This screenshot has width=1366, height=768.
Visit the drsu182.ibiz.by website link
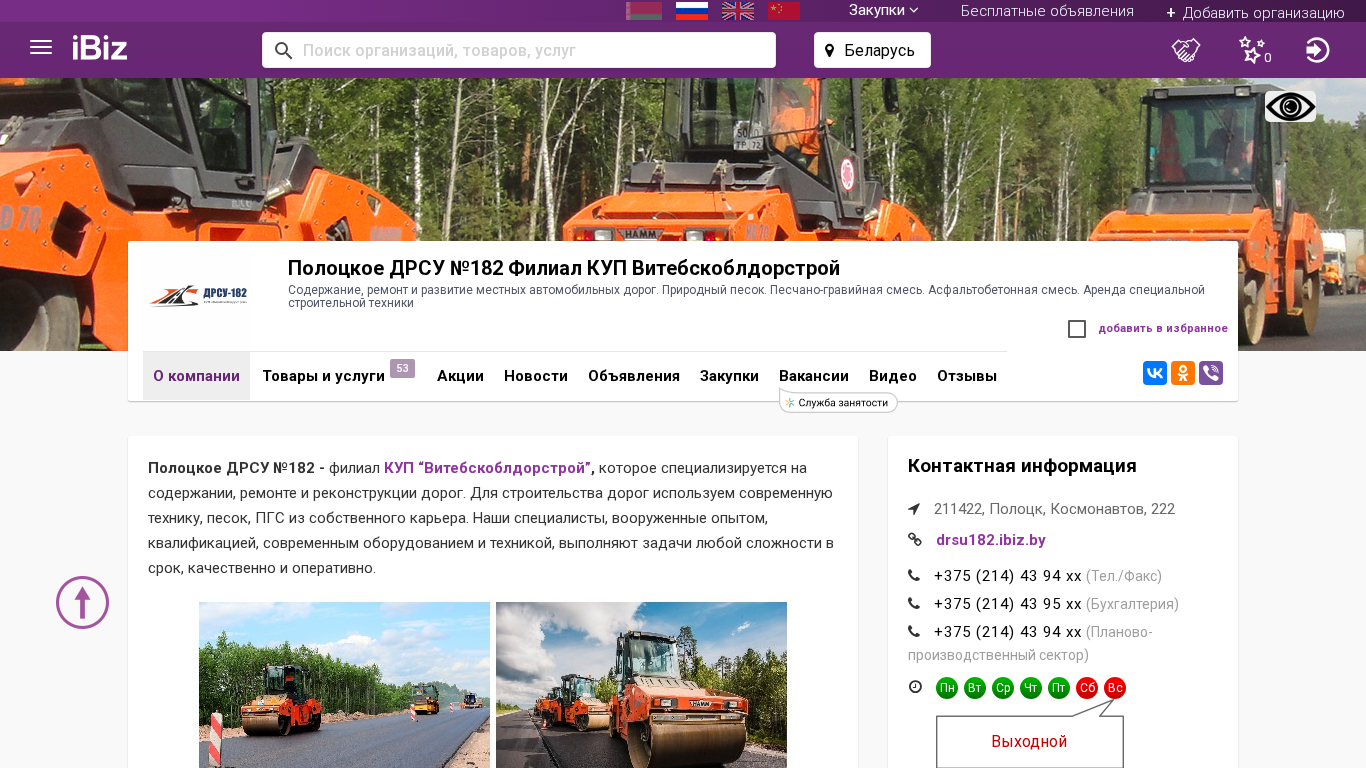(991, 540)
